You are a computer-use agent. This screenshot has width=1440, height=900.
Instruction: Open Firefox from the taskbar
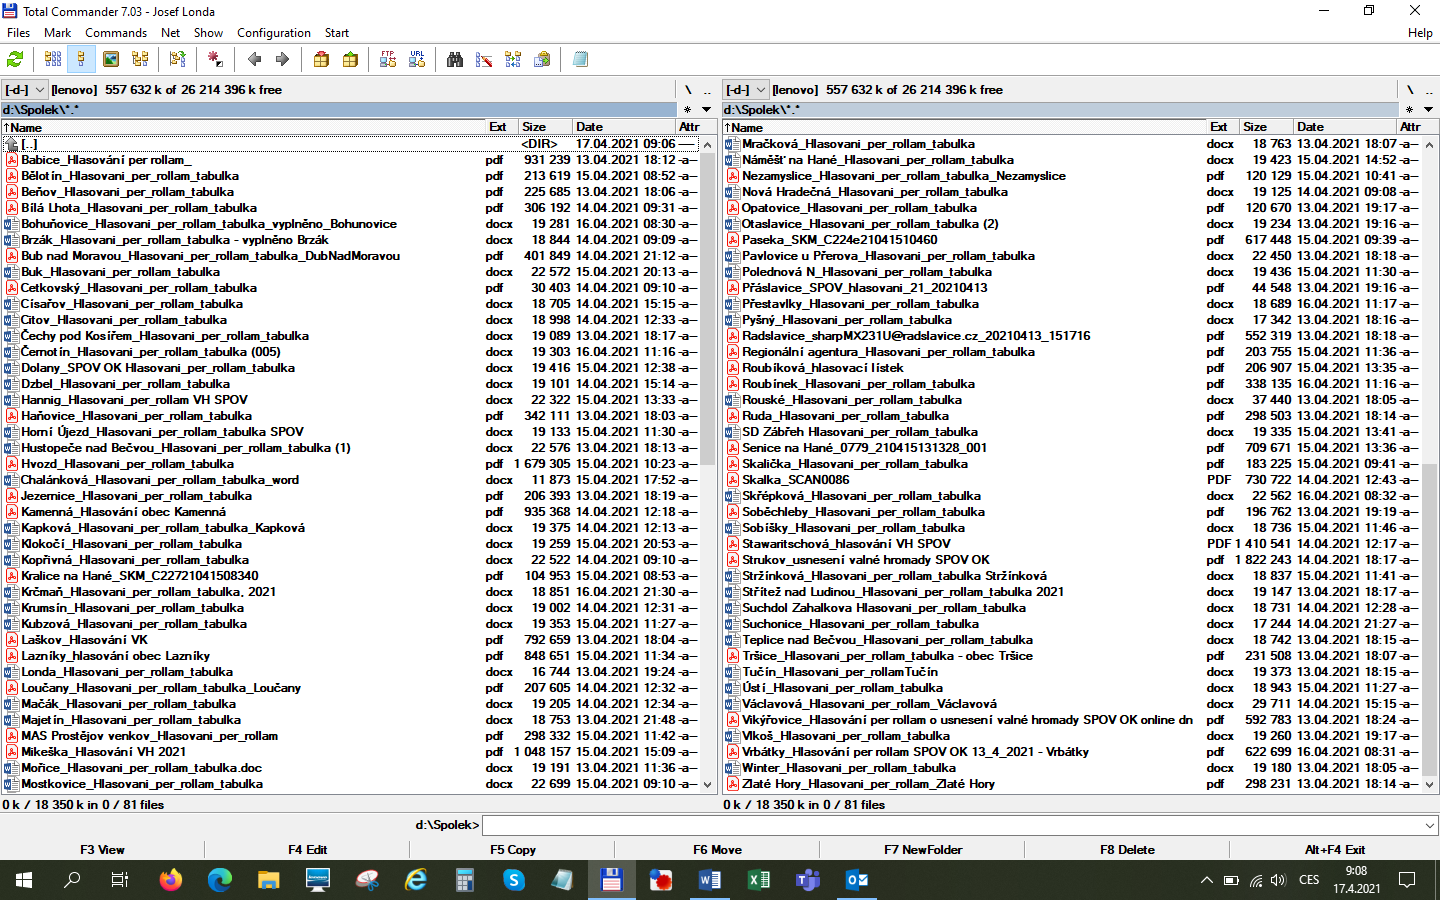coord(171,880)
